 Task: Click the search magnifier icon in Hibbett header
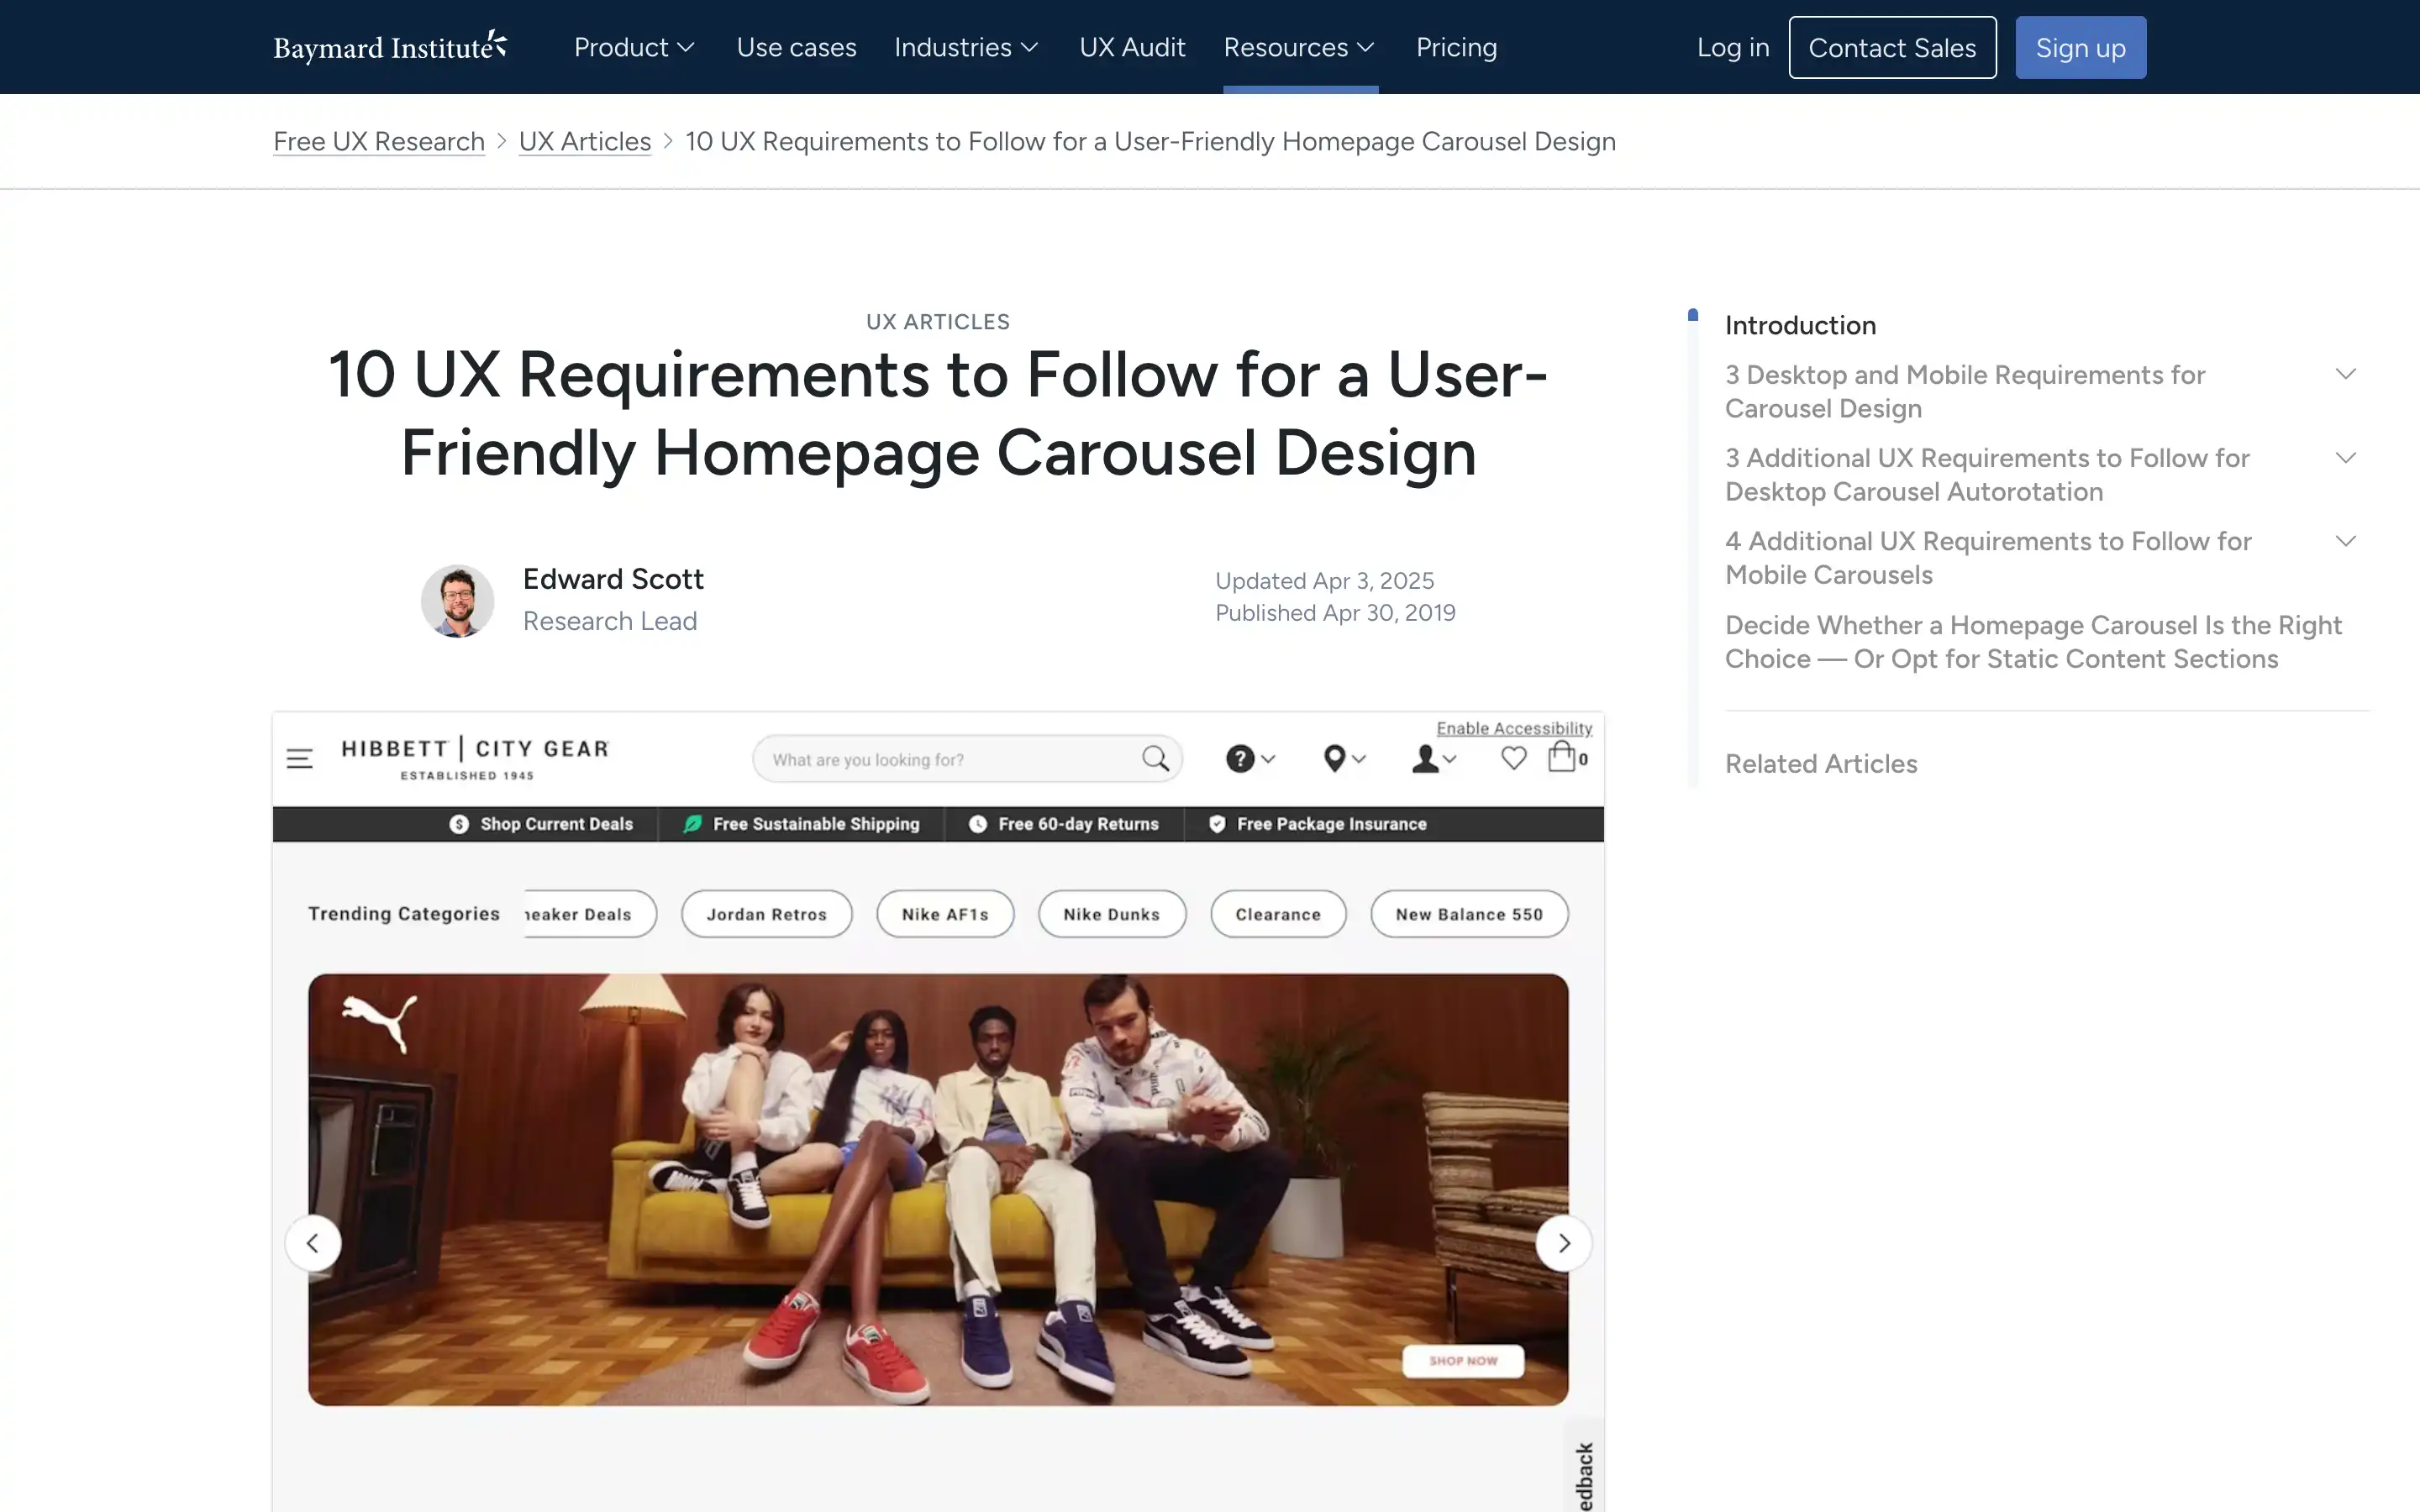[1155, 759]
